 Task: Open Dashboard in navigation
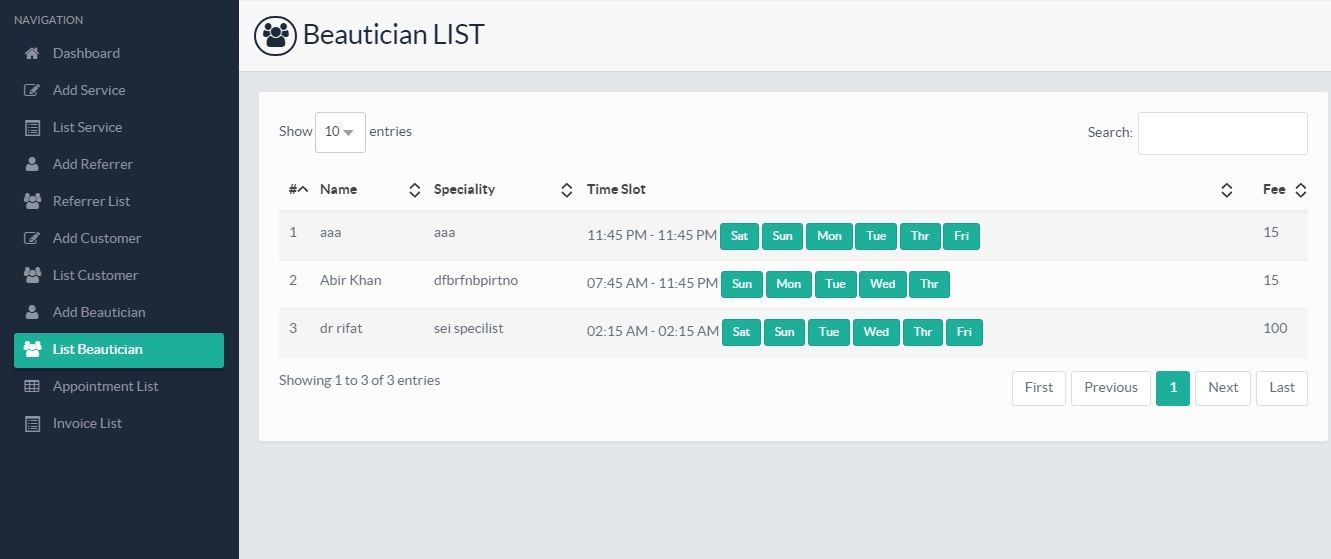[x=86, y=53]
